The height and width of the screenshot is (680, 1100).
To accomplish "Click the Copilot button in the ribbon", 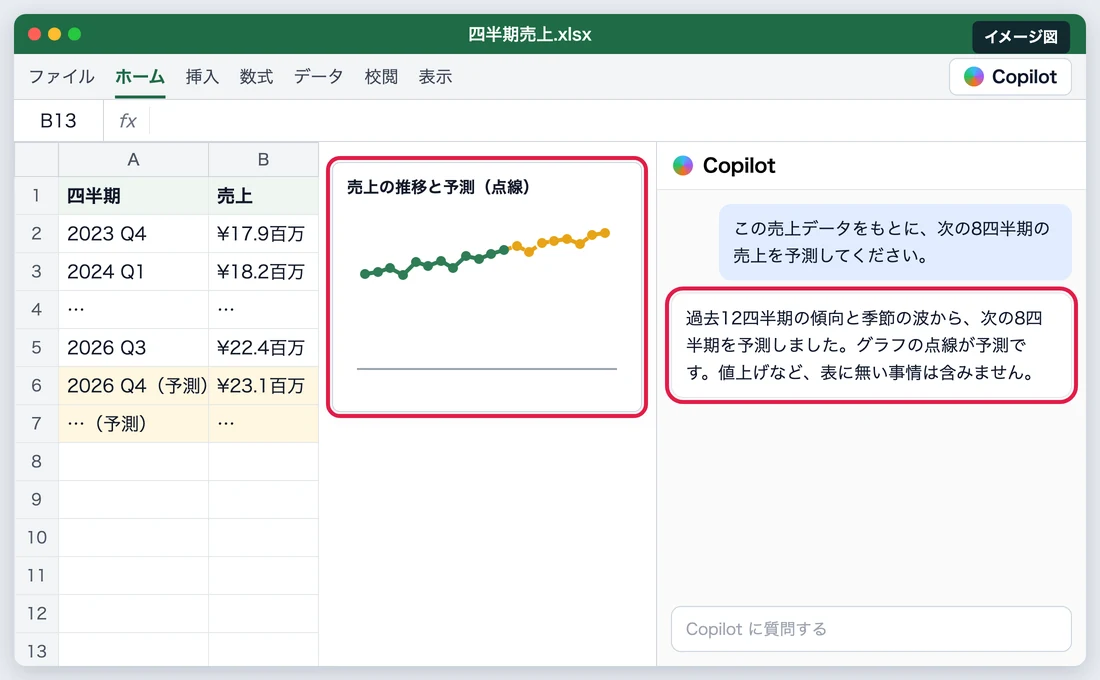I will tap(1010, 76).
